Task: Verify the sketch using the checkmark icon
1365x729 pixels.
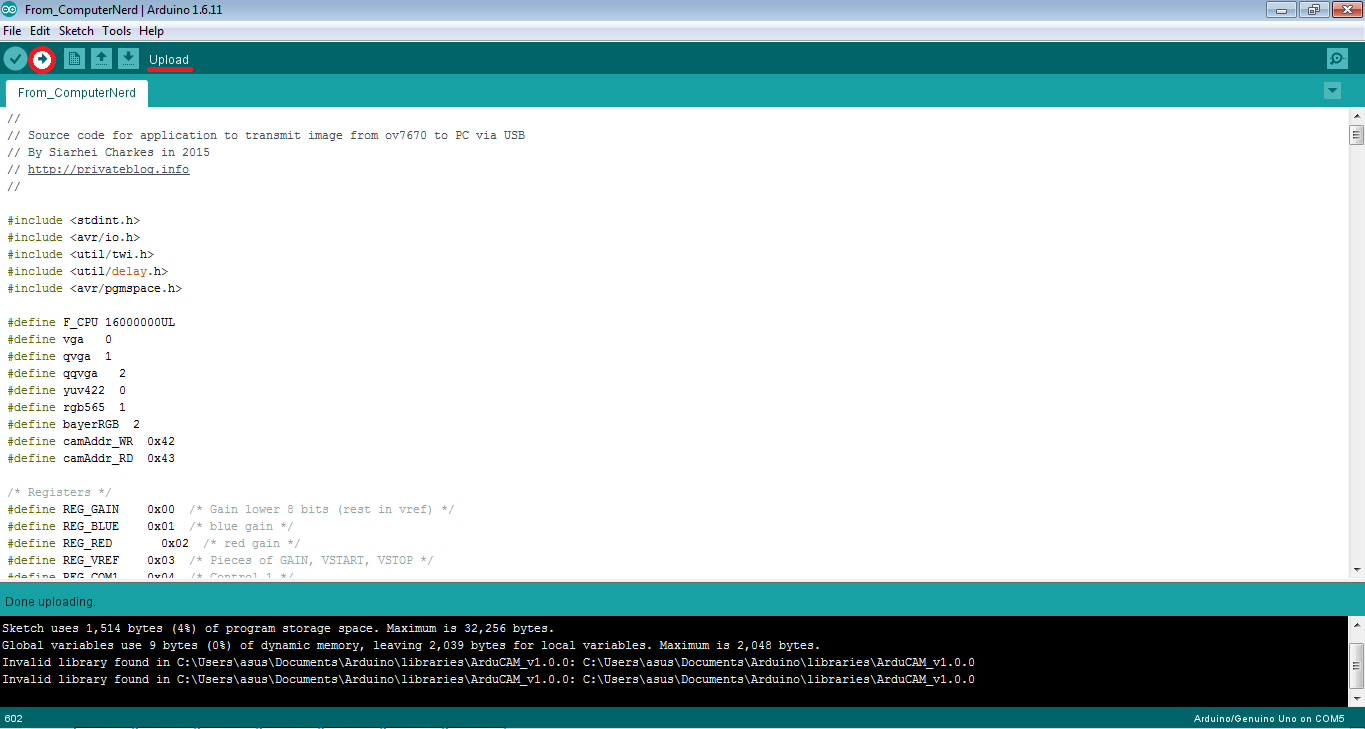Action: pos(14,58)
